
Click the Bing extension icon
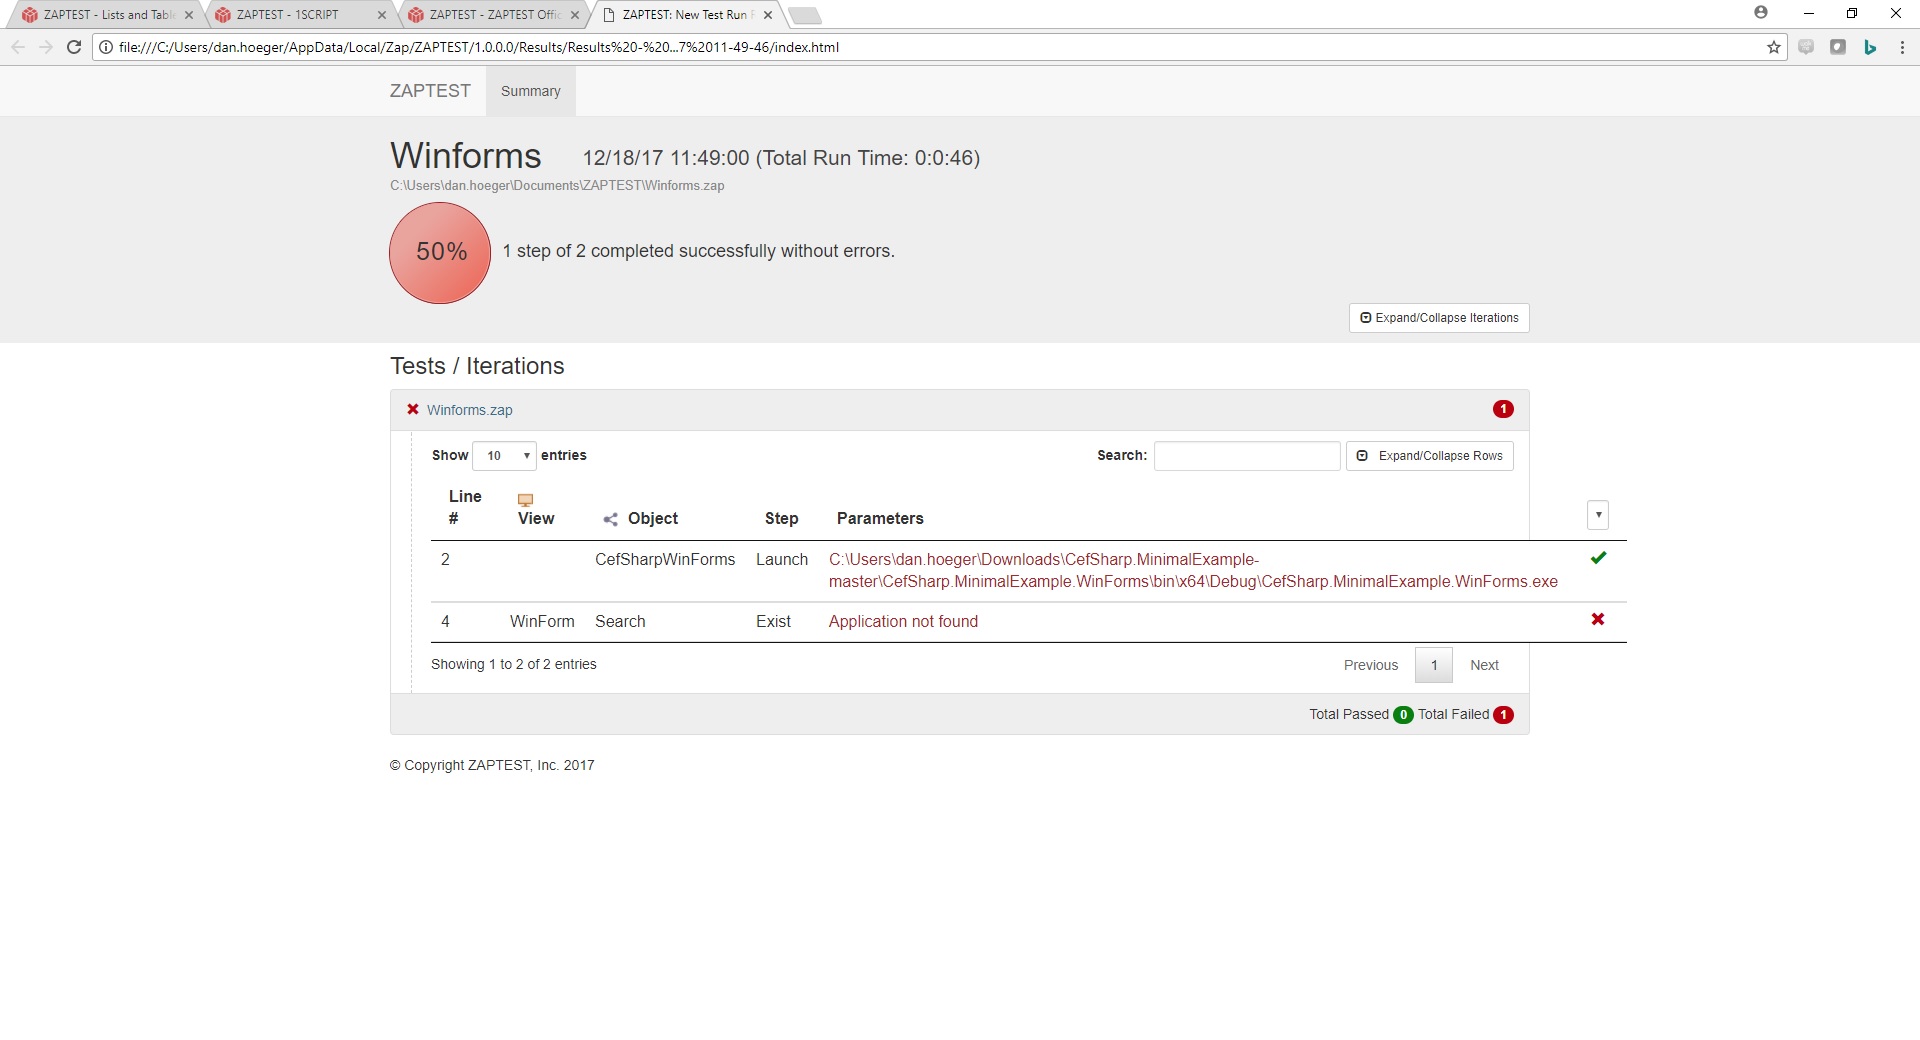pyautogui.click(x=1870, y=47)
